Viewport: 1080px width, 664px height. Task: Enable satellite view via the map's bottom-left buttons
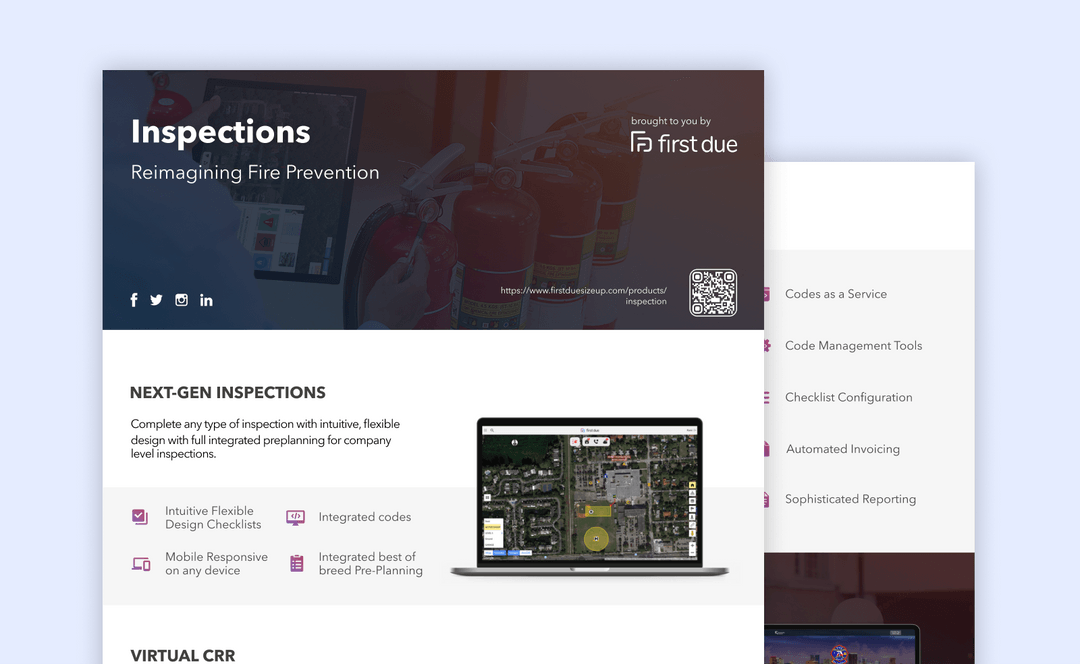(499, 552)
